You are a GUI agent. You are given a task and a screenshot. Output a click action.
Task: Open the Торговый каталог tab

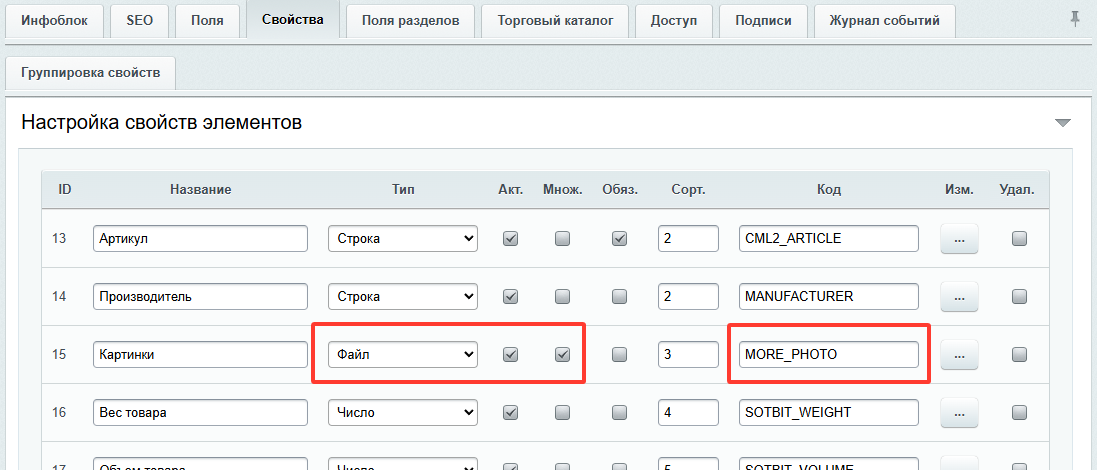555,21
